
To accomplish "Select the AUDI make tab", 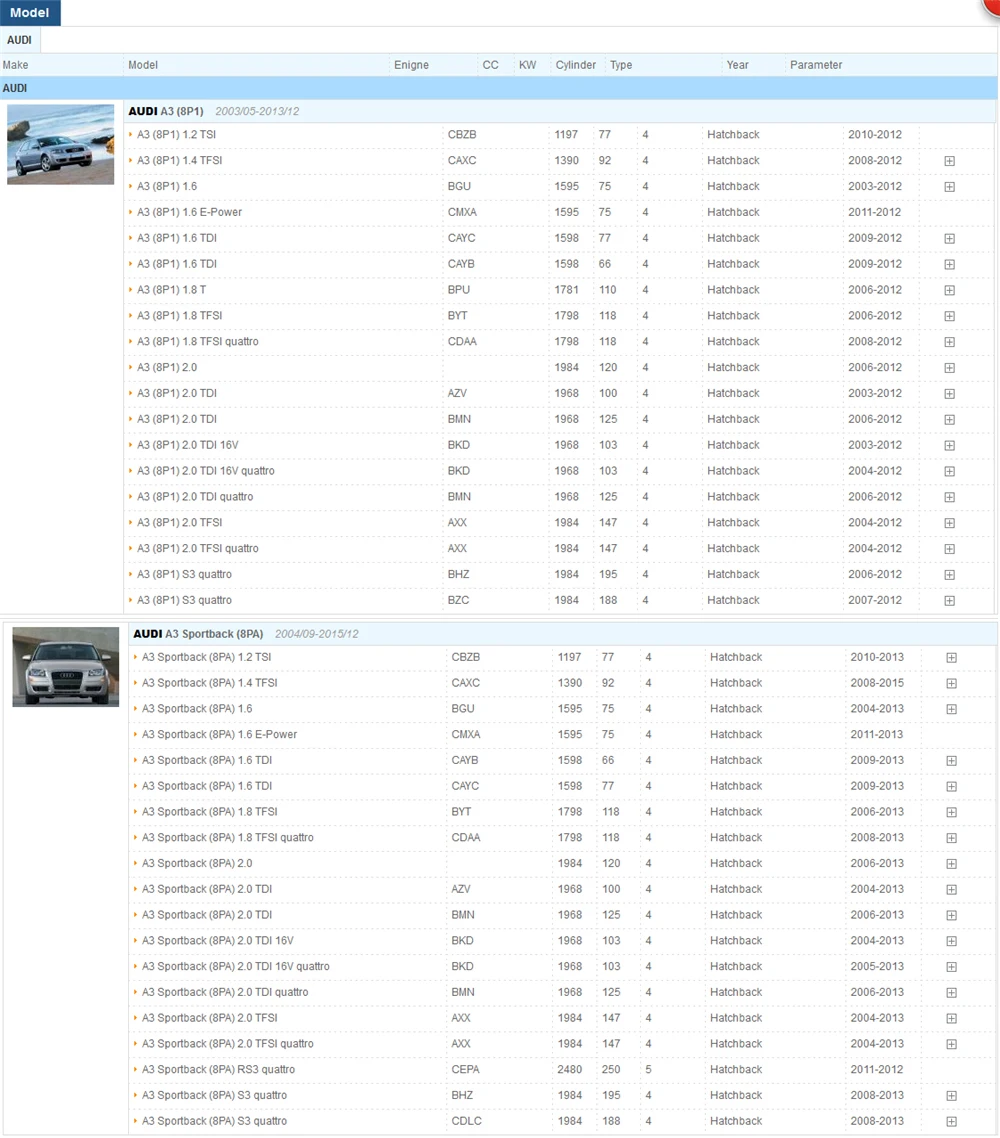I will pos(20,40).
